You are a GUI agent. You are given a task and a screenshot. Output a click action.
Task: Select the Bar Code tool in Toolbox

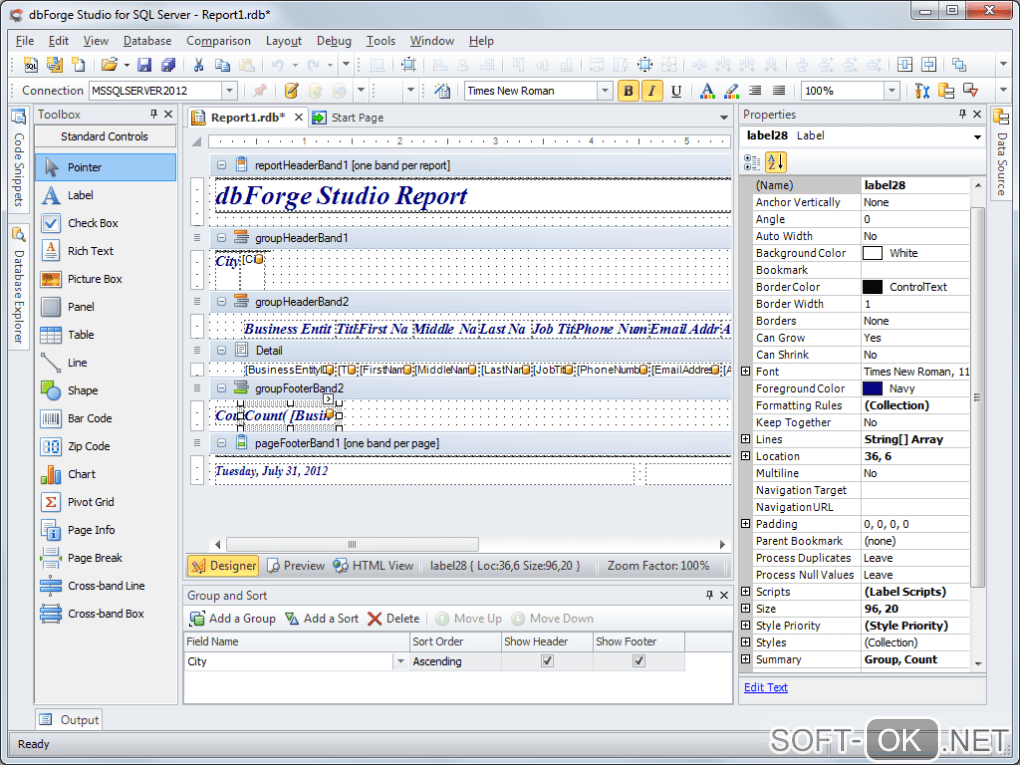(x=89, y=419)
